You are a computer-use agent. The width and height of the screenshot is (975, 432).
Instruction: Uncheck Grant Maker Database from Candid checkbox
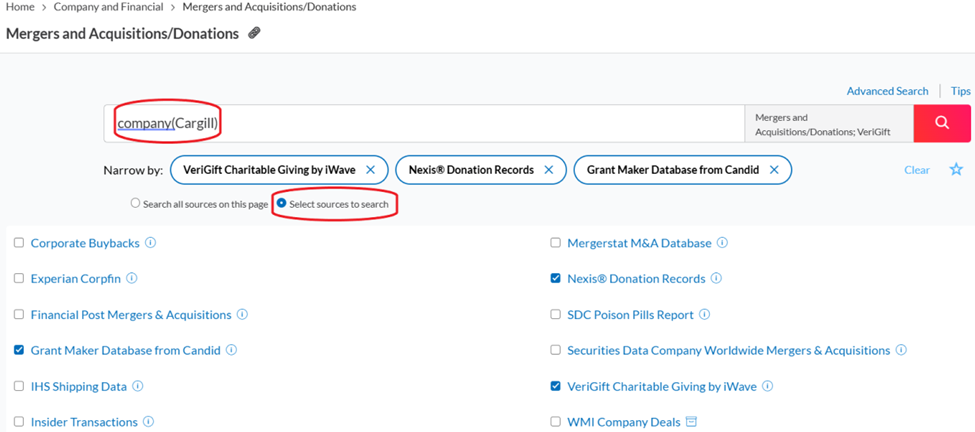coord(19,351)
